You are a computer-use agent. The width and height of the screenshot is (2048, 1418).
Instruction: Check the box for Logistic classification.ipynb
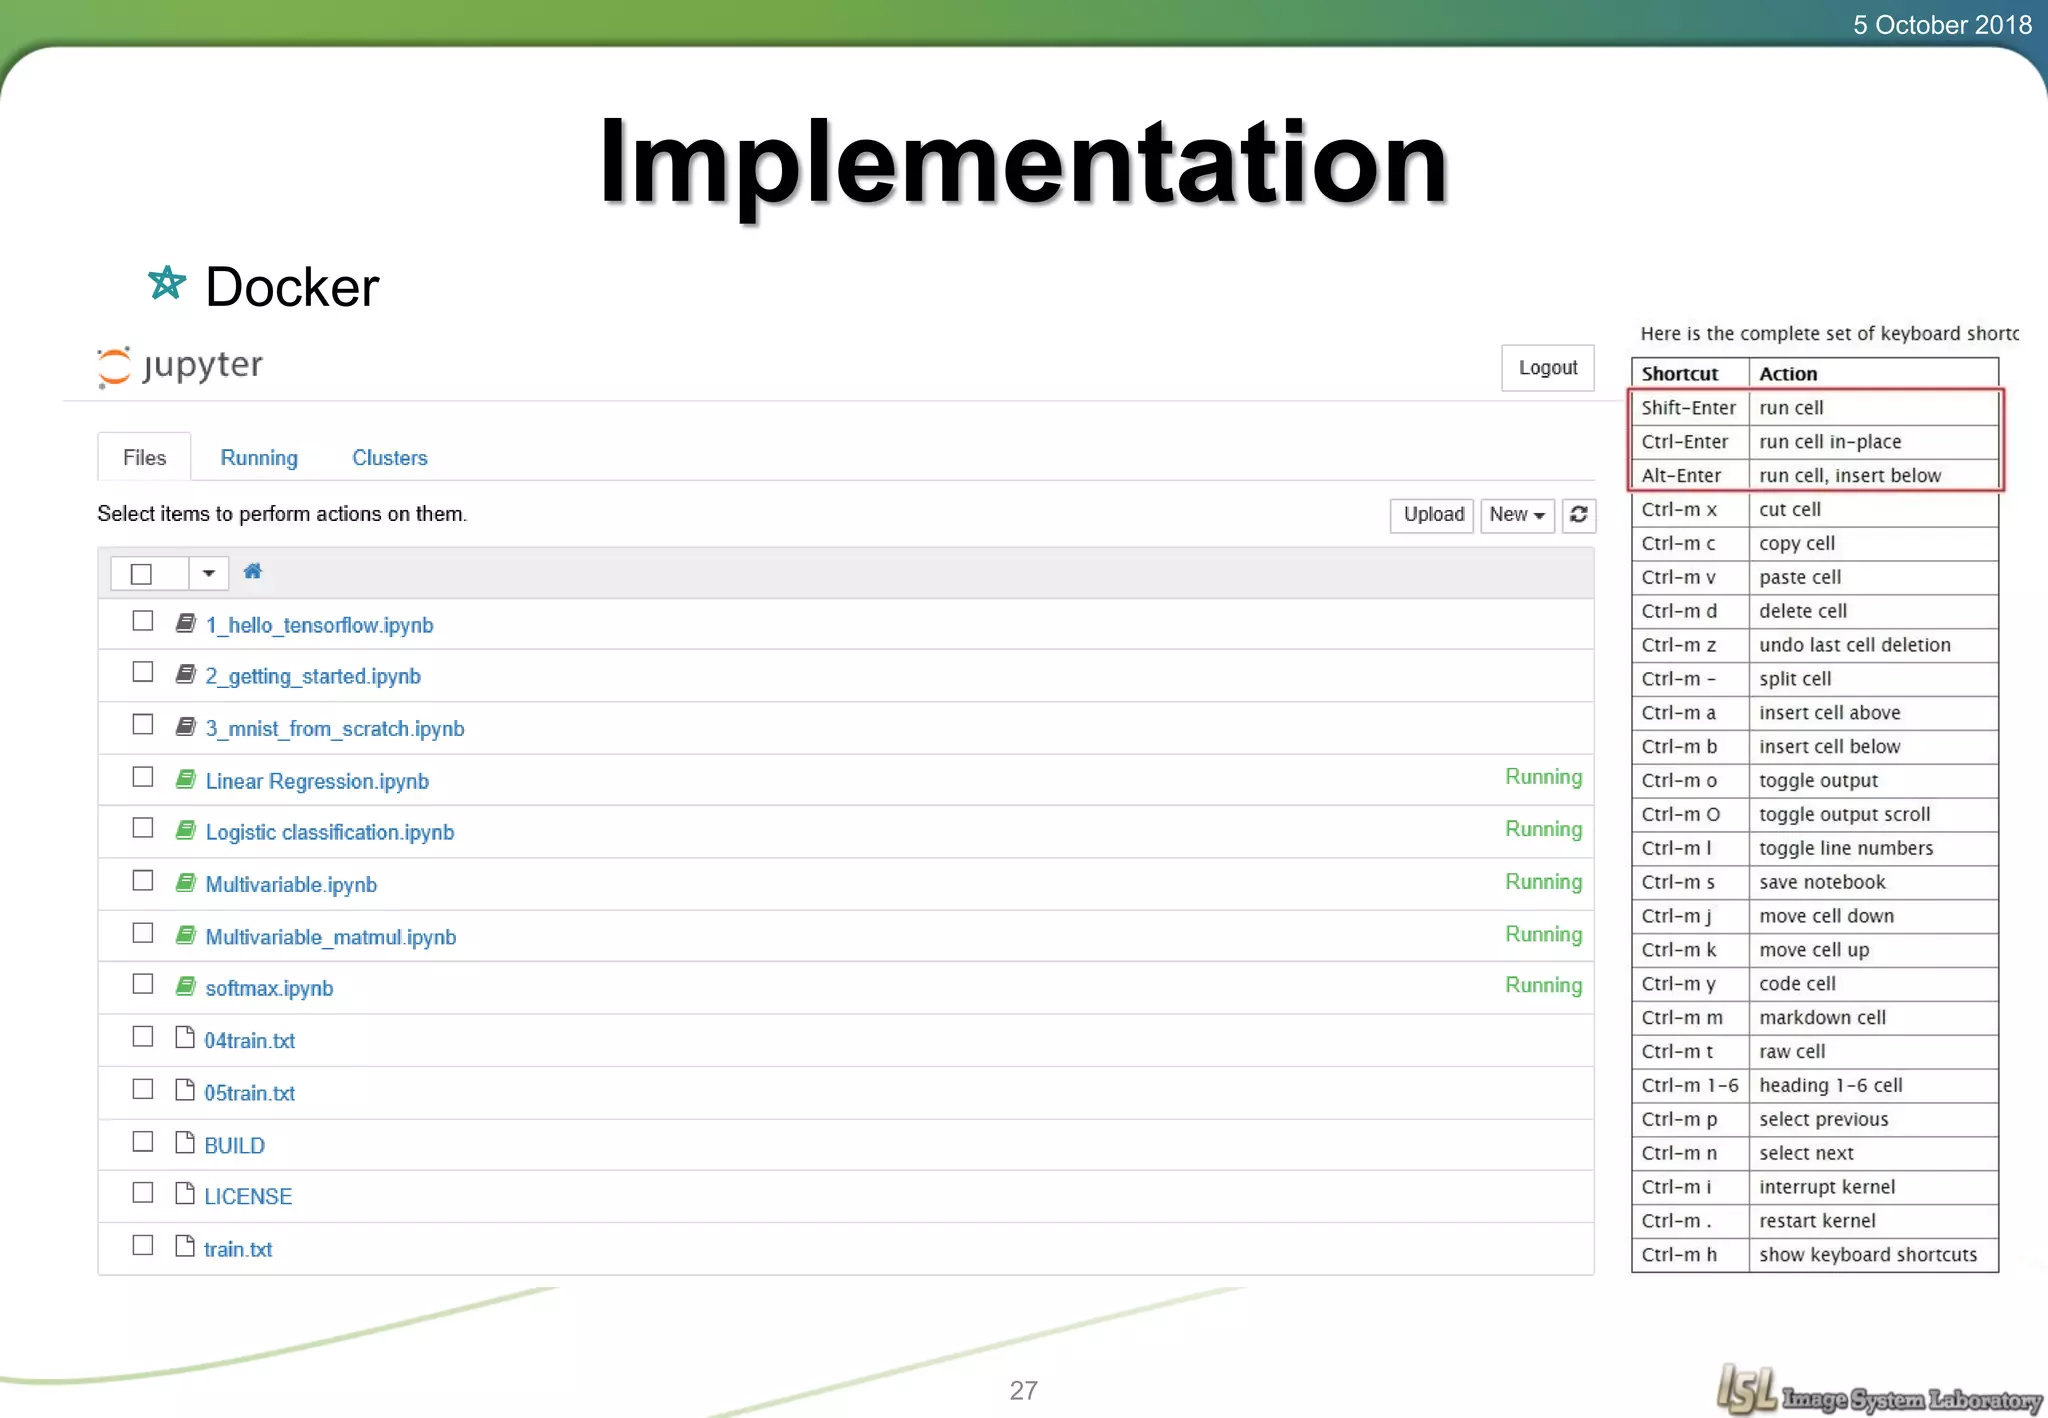143,828
